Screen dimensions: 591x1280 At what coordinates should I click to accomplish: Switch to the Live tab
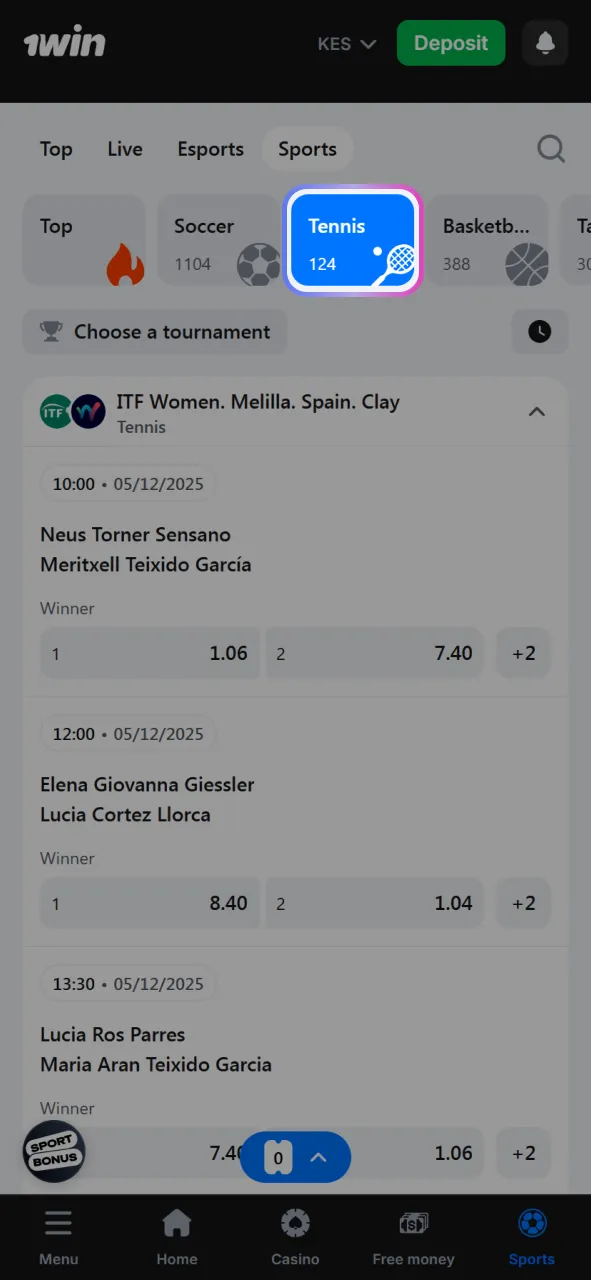pyautogui.click(x=124, y=148)
